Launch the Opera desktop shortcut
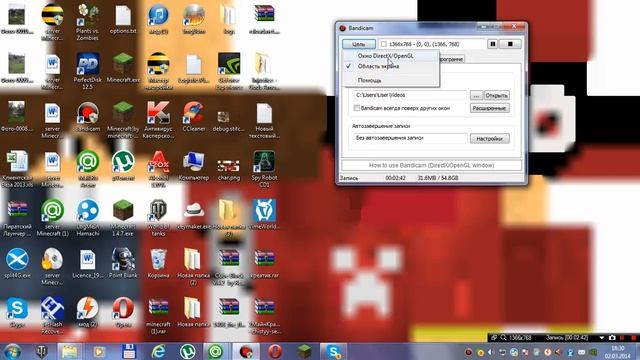 coord(123,313)
